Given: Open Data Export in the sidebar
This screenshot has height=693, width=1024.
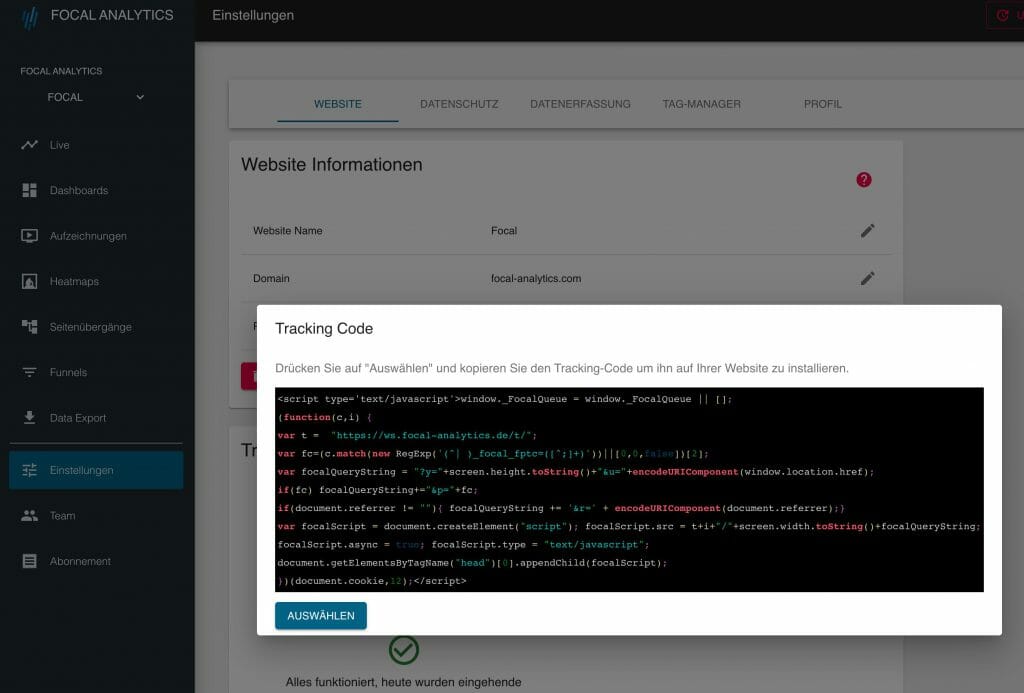Looking at the screenshot, I should tap(96, 417).
